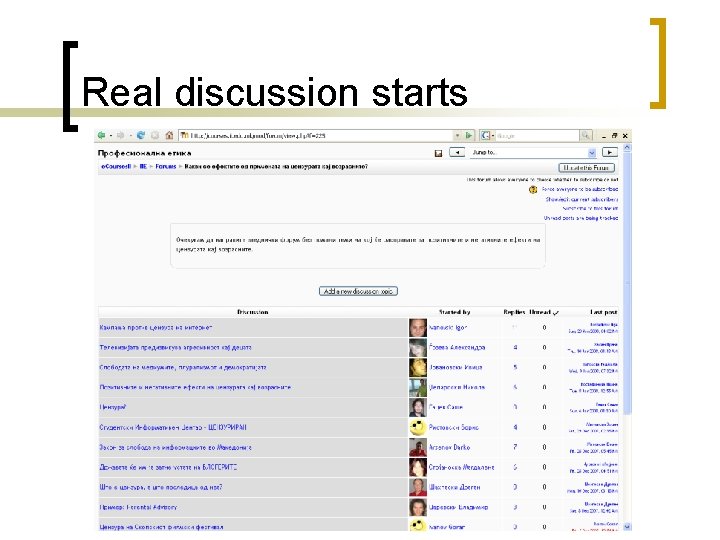Open the IE breadcrumb link
The height and width of the screenshot is (540, 720).
point(143,166)
